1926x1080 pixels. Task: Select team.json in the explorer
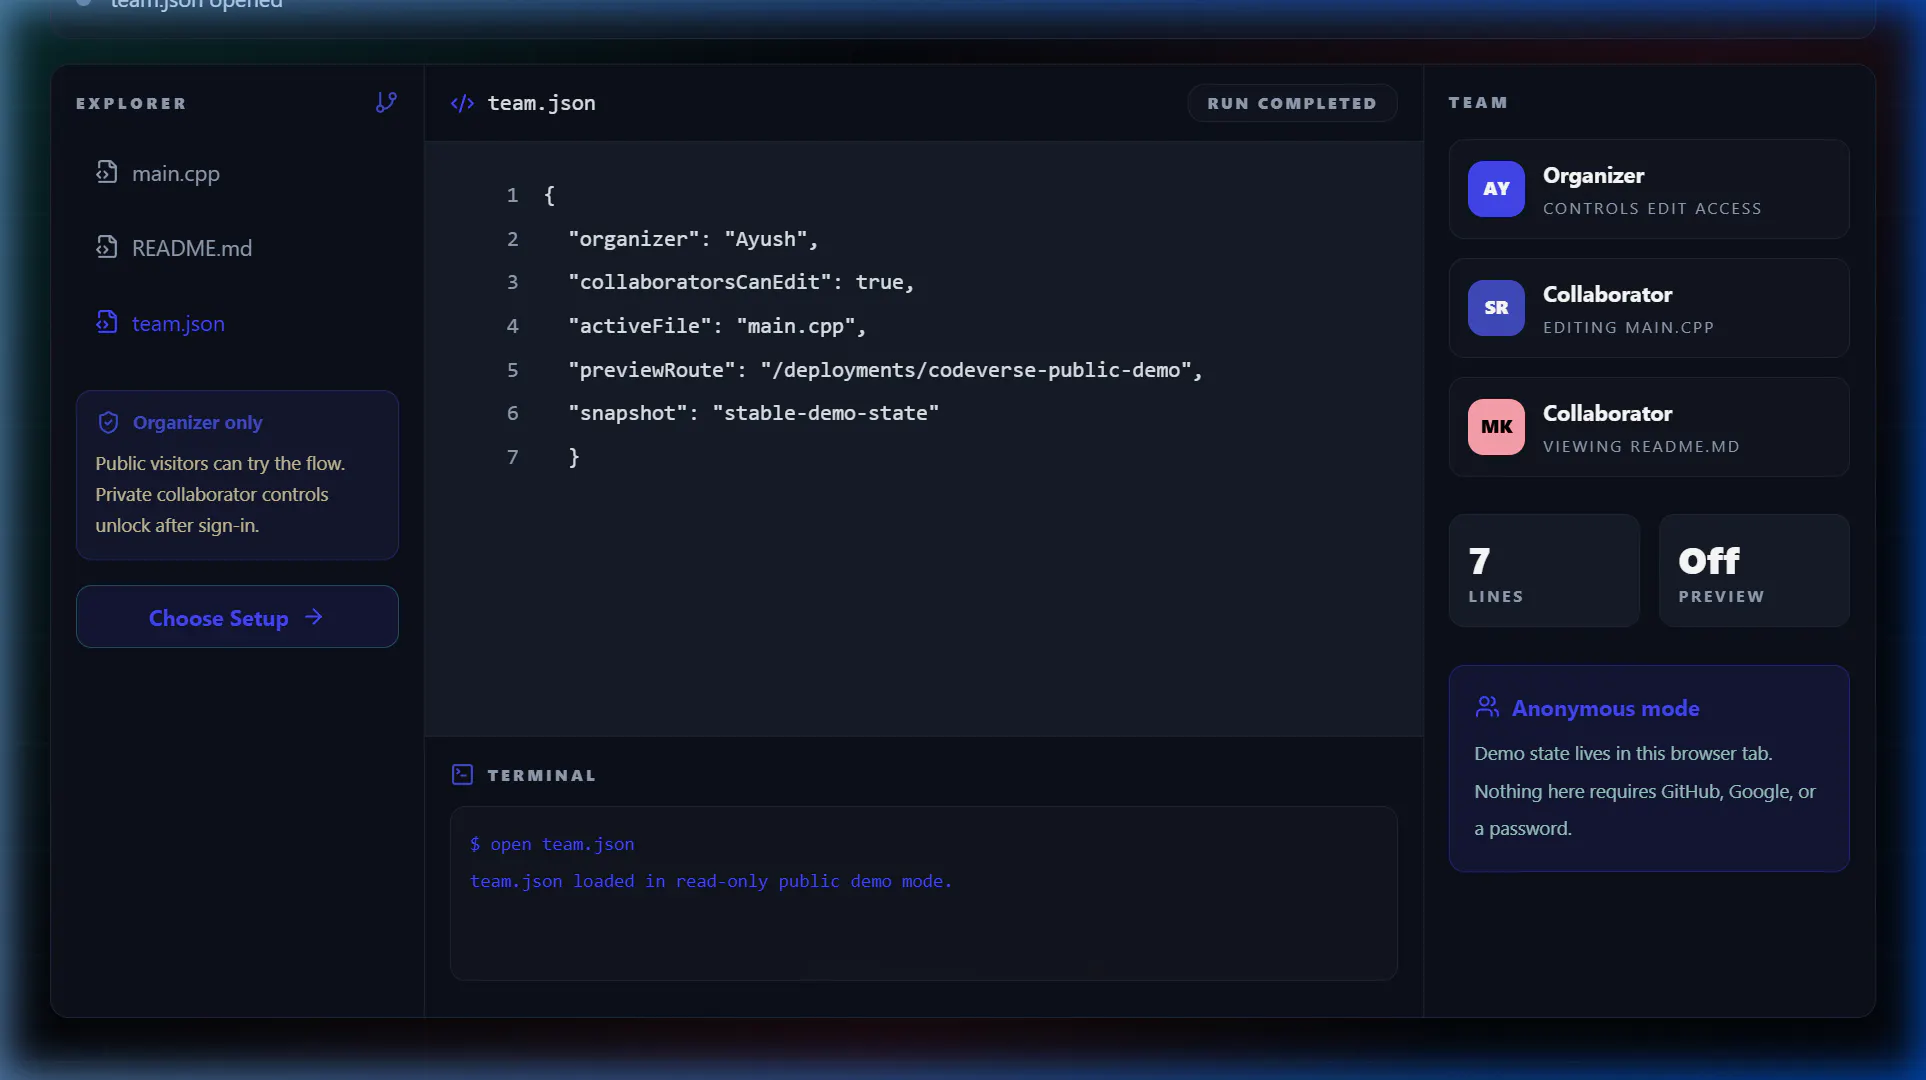click(x=237, y=323)
